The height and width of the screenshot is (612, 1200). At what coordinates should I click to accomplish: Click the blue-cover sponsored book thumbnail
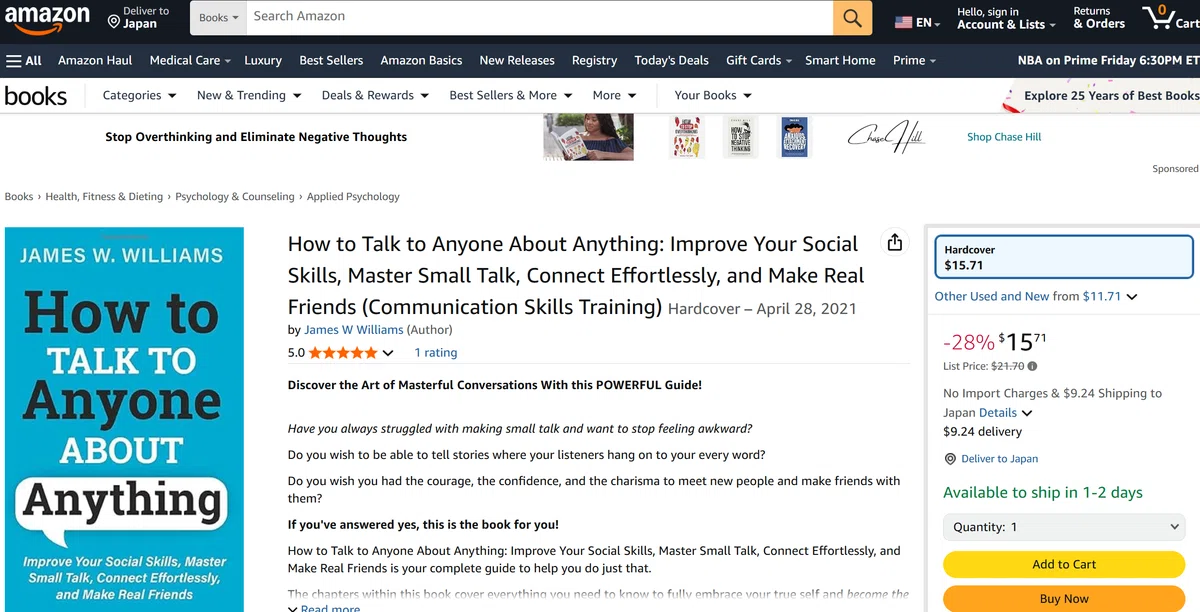pyautogui.click(x=794, y=137)
